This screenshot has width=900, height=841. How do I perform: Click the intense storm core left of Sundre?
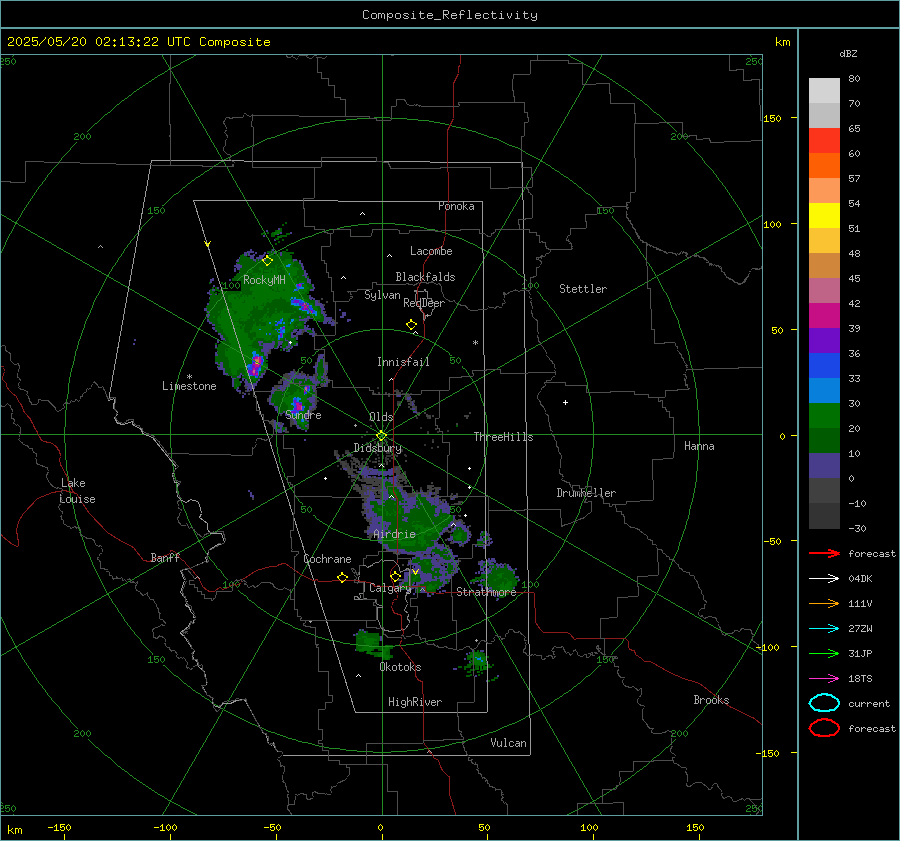click(257, 364)
